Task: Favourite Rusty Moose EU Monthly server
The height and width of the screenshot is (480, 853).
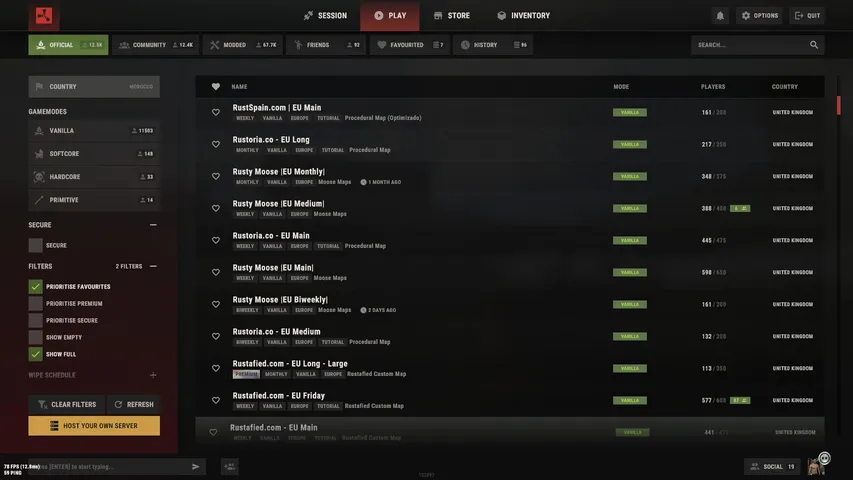Action: coord(216,176)
